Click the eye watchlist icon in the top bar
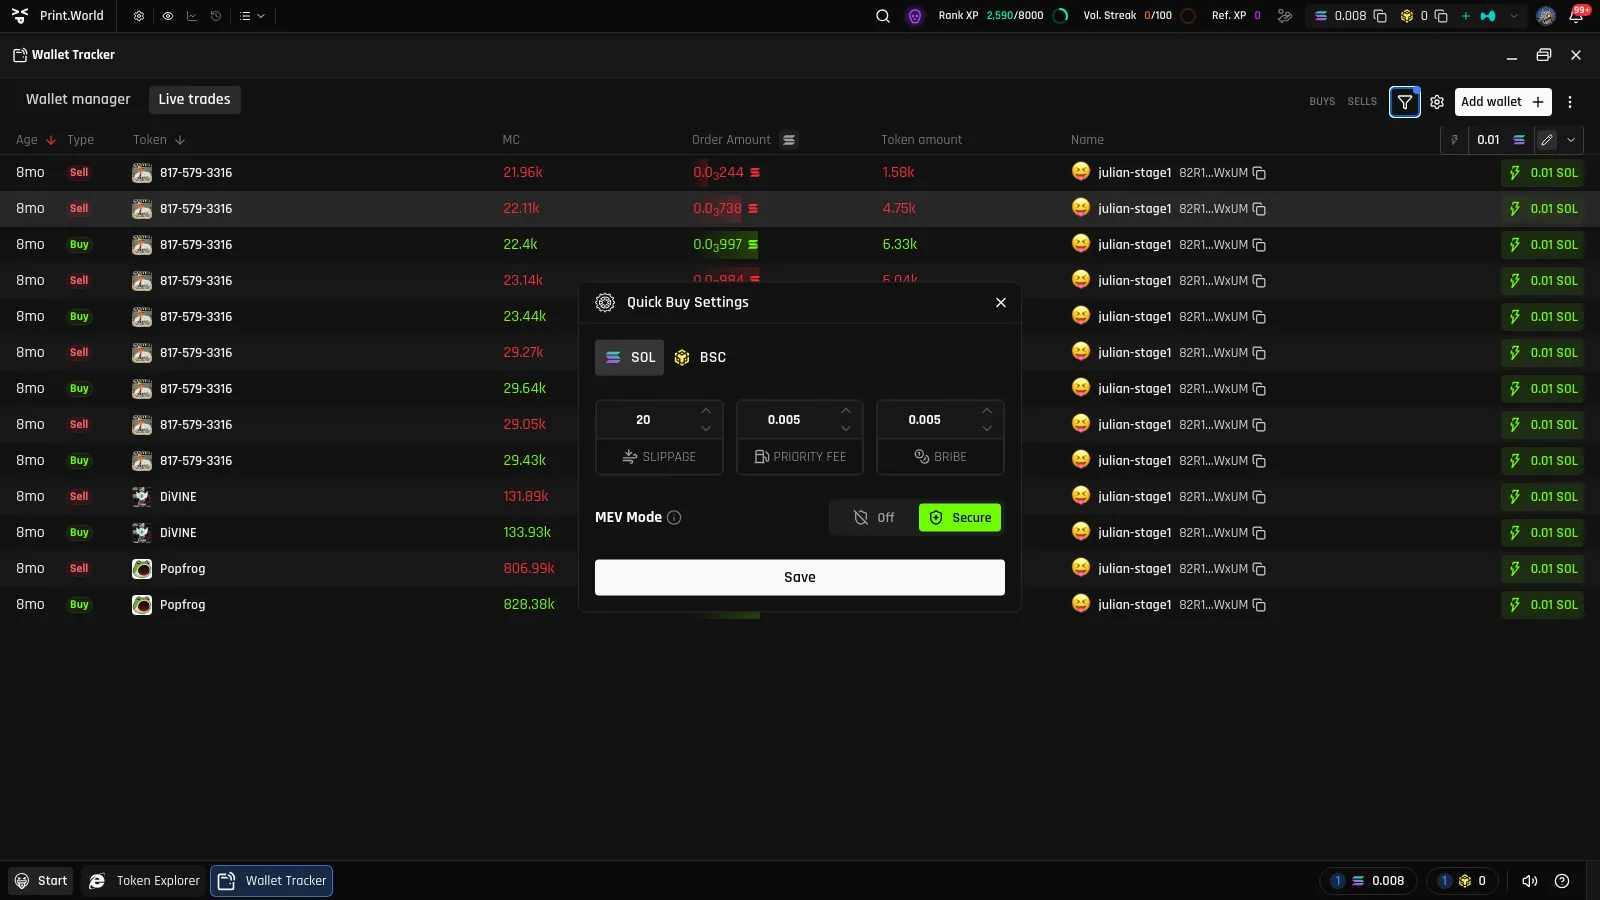The width and height of the screenshot is (1600, 900). tap(167, 16)
